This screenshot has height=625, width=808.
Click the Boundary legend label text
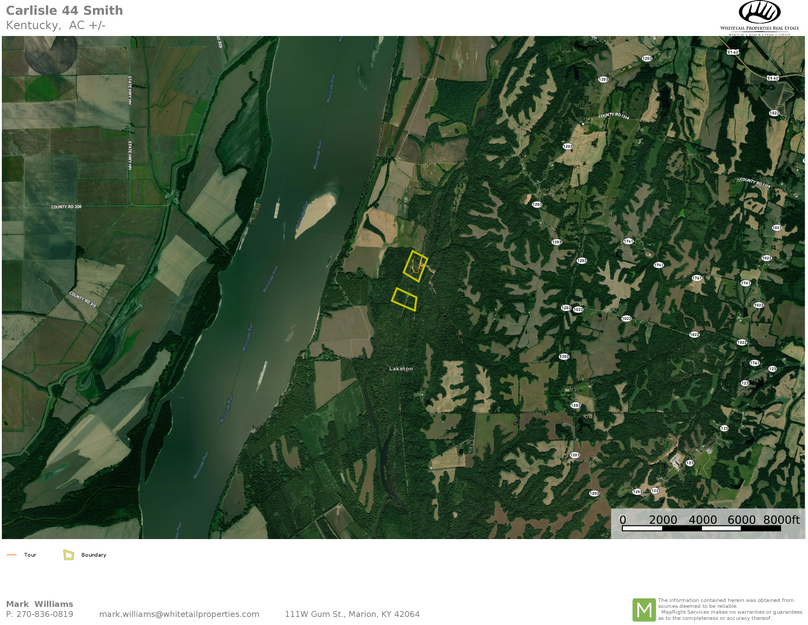coord(93,555)
